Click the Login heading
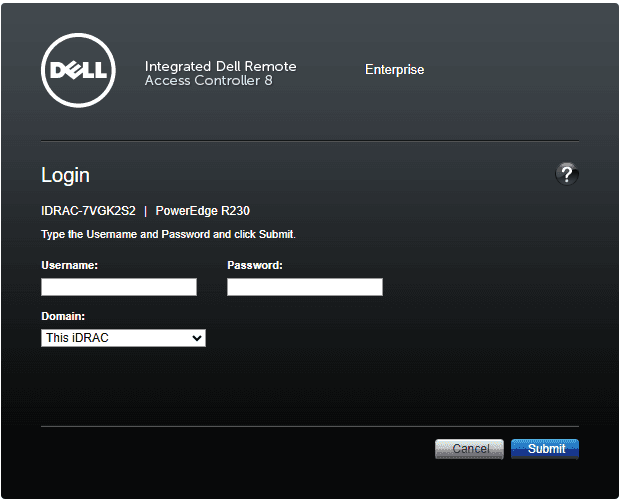The height and width of the screenshot is (499, 621). [65, 175]
